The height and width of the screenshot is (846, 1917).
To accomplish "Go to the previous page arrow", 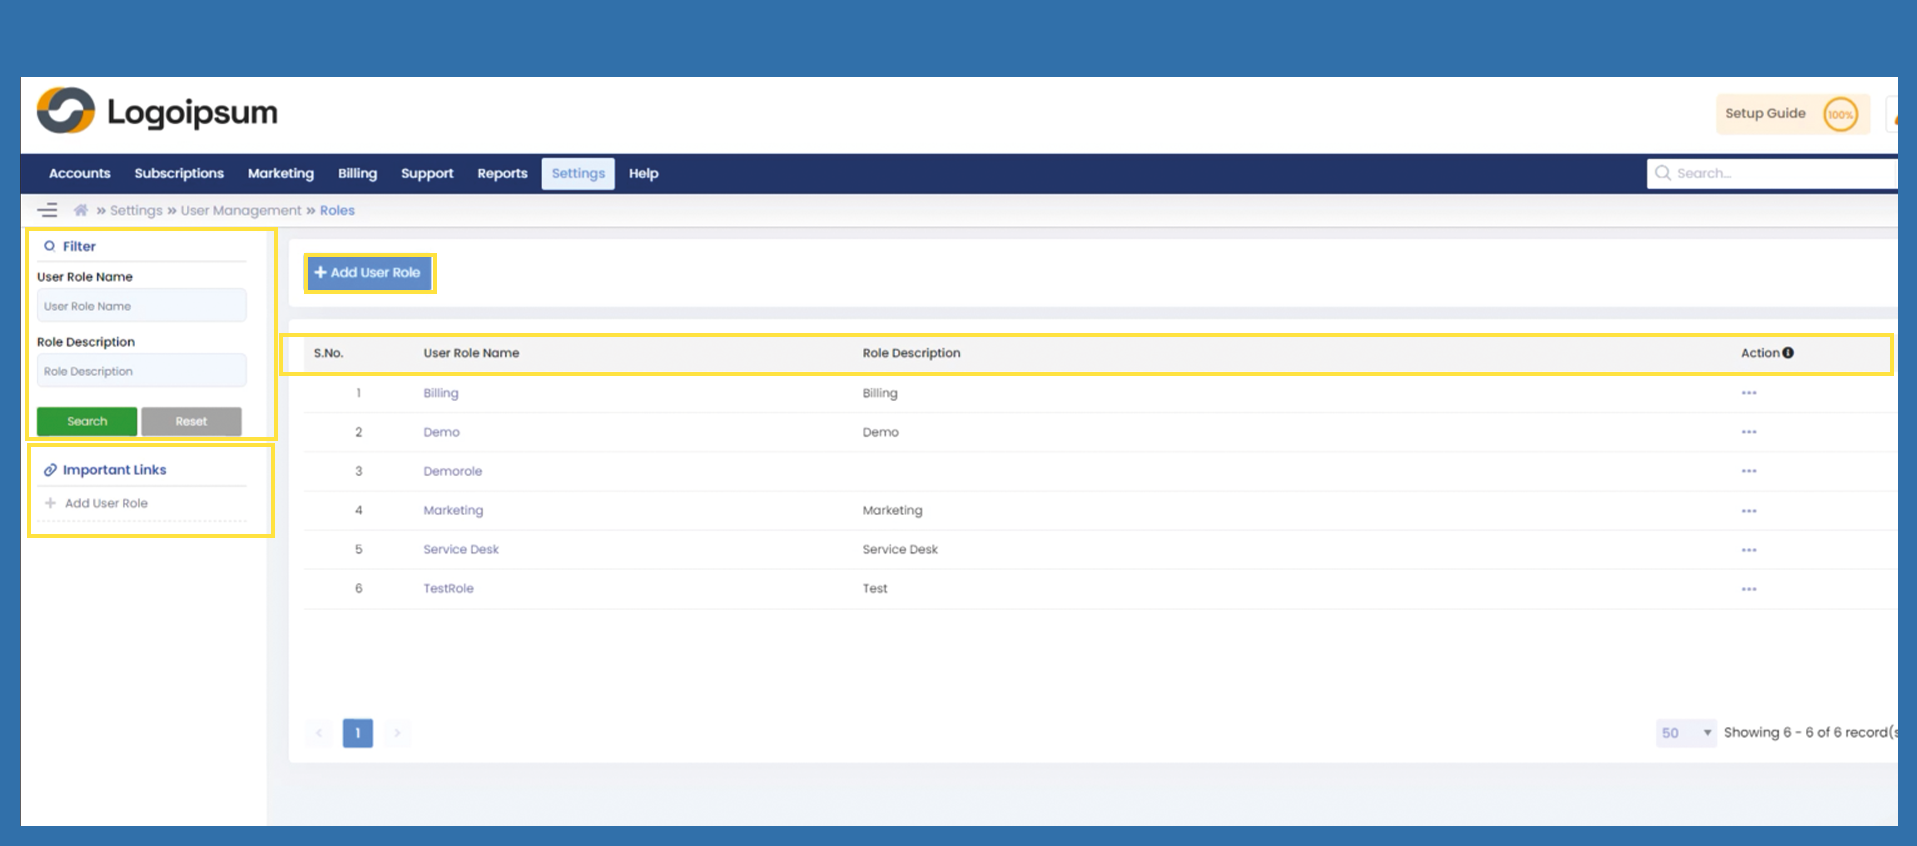I will coord(319,733).
